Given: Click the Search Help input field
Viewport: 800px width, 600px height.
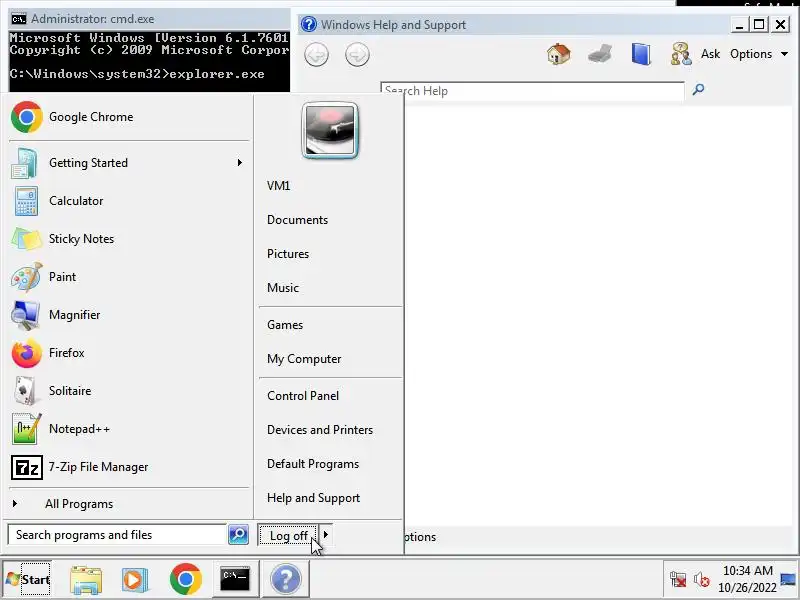Looking at the screenshot, I should (x=532, y=91).
